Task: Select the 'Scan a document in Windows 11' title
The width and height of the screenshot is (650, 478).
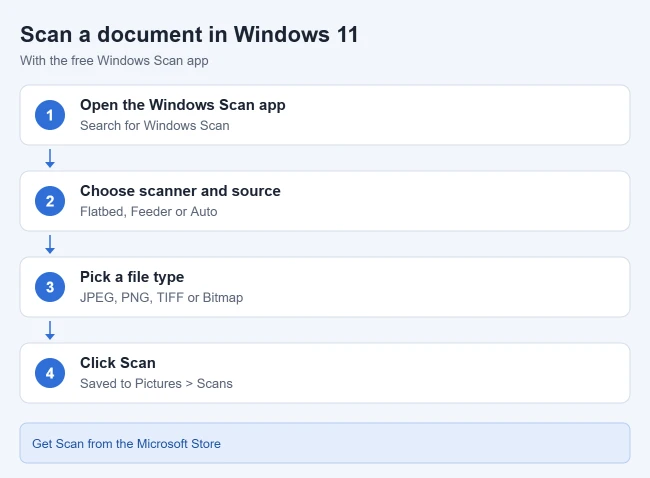Action: click(189, 34)
